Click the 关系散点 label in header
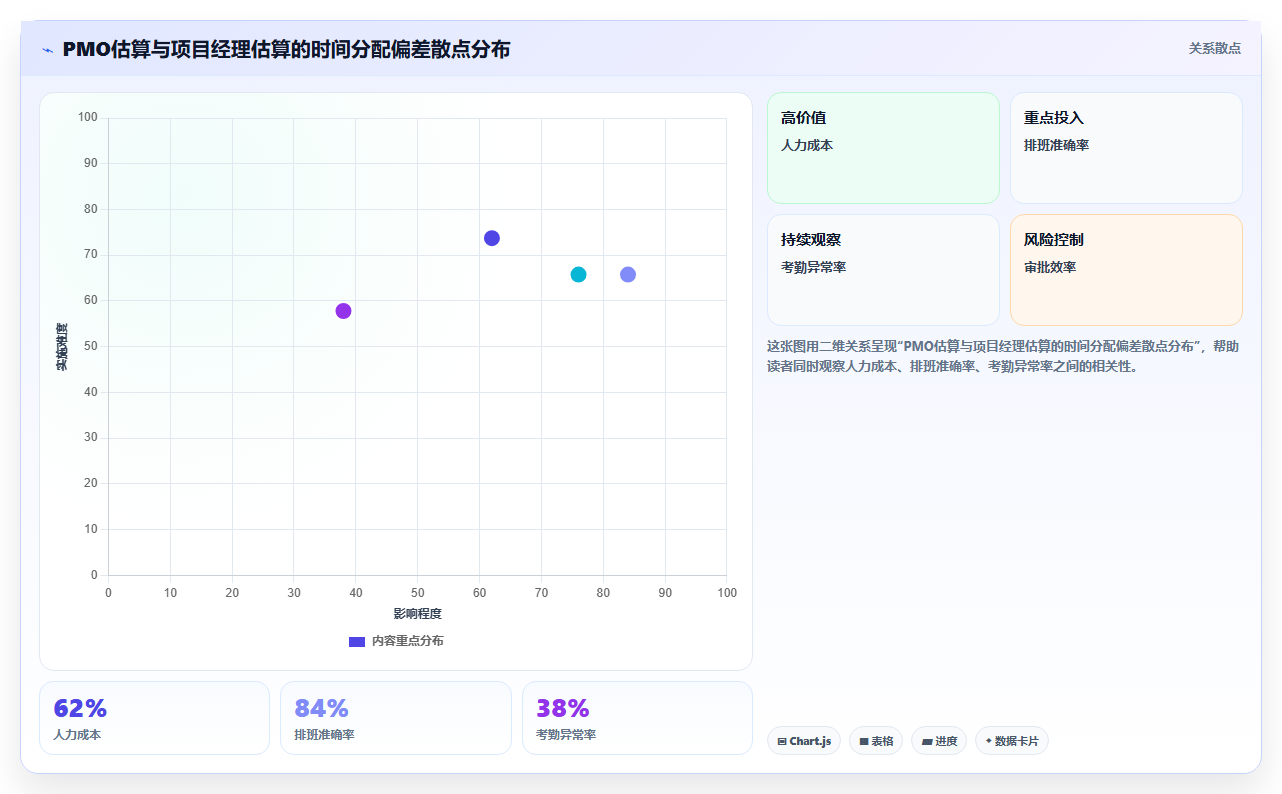The image size is (1282, 794). 1215,48
